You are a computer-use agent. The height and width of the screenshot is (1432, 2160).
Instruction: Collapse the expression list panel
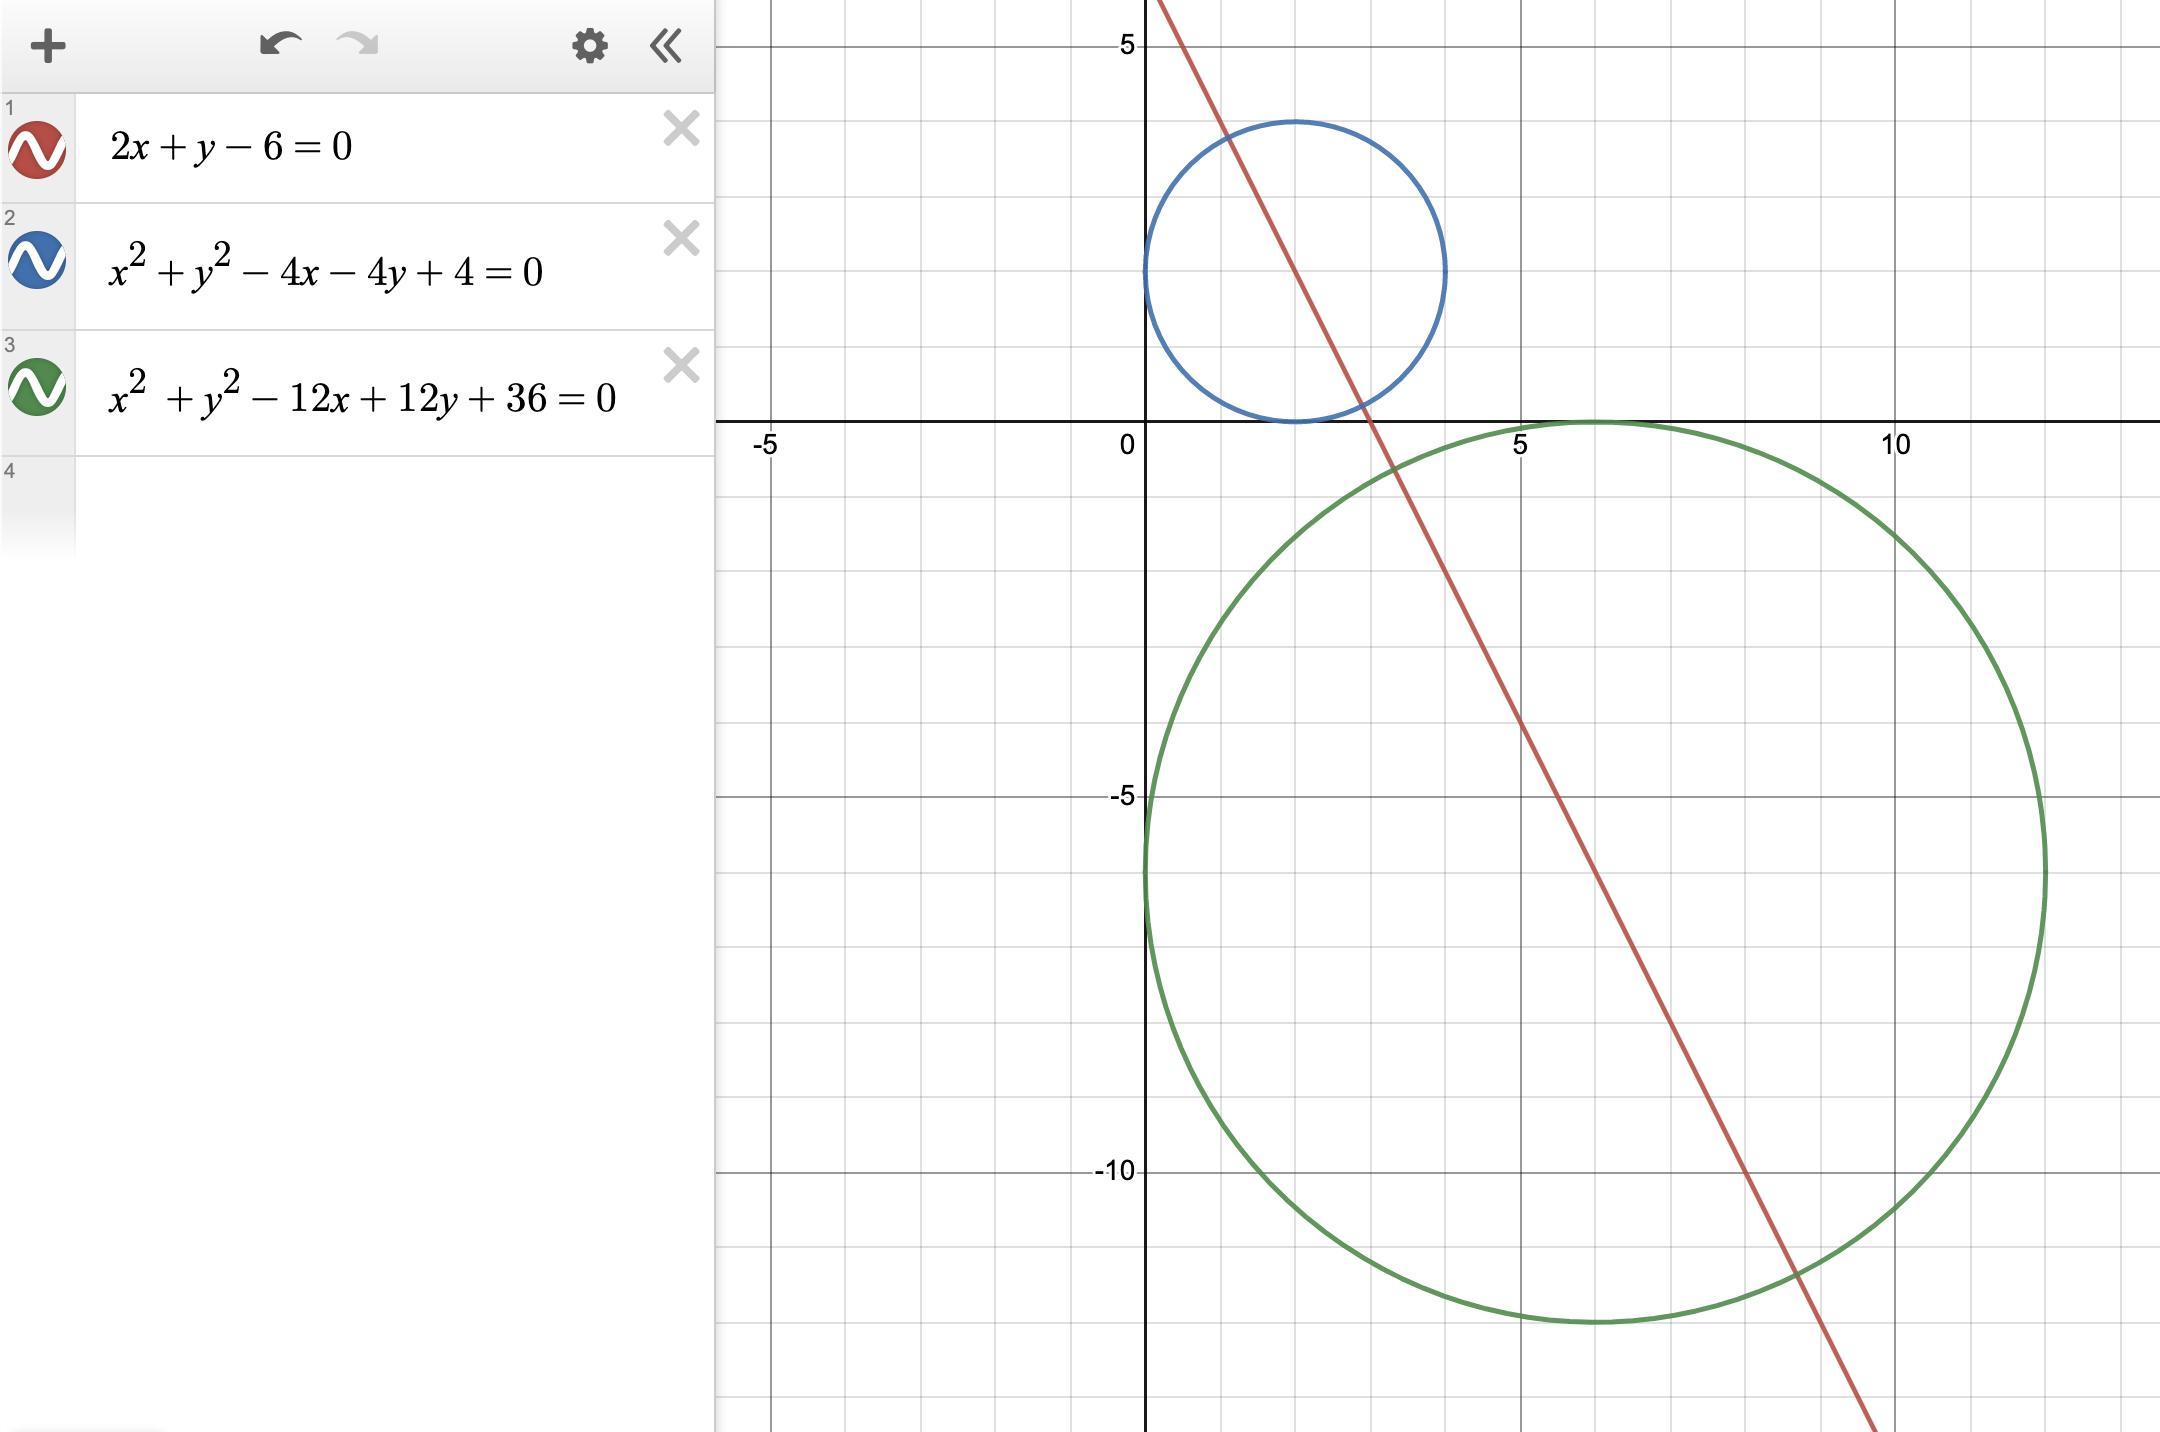click(666, 46)
